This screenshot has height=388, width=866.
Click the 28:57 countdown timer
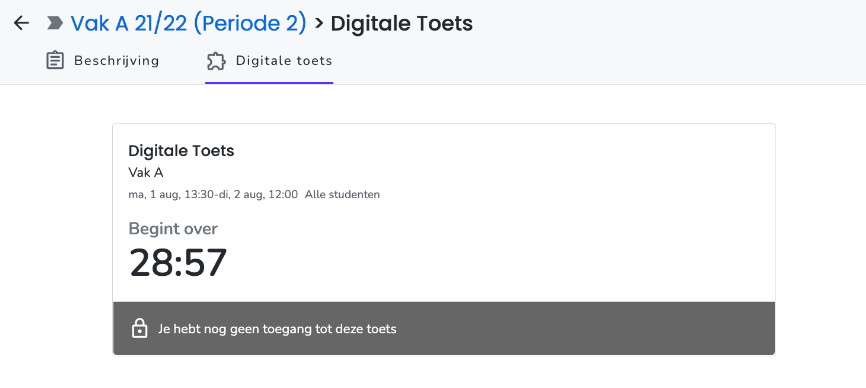pos(178,263)
